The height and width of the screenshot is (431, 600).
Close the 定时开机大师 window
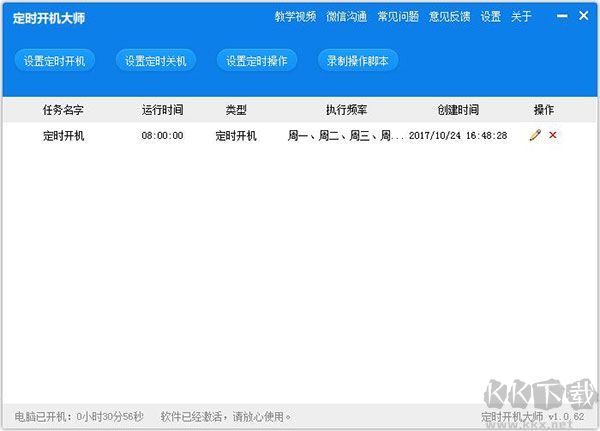(584, 16)
